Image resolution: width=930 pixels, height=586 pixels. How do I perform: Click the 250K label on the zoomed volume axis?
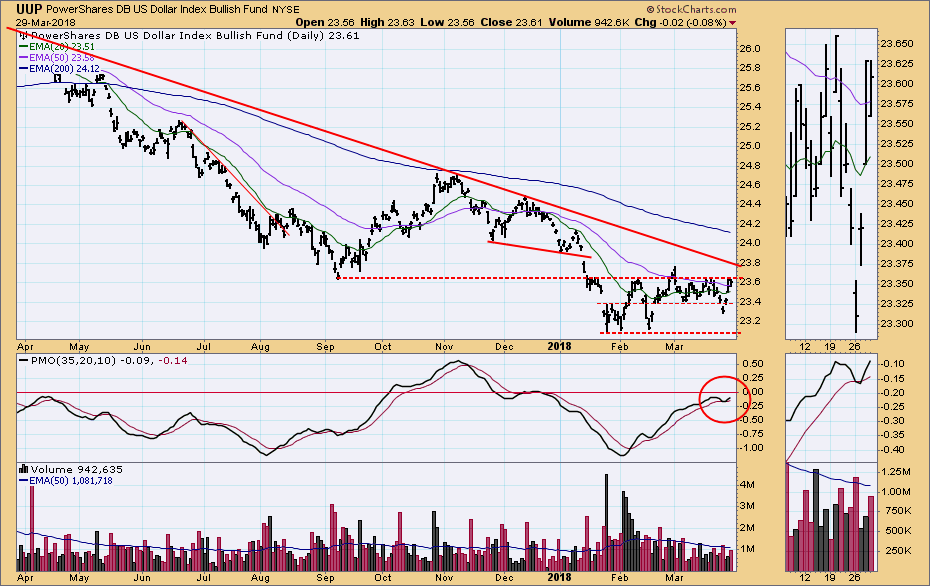(896, 550)
